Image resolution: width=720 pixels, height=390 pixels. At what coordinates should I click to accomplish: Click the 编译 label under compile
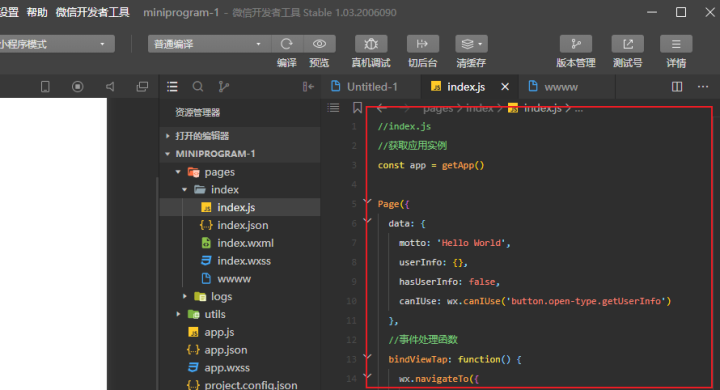tap(287, 63)
